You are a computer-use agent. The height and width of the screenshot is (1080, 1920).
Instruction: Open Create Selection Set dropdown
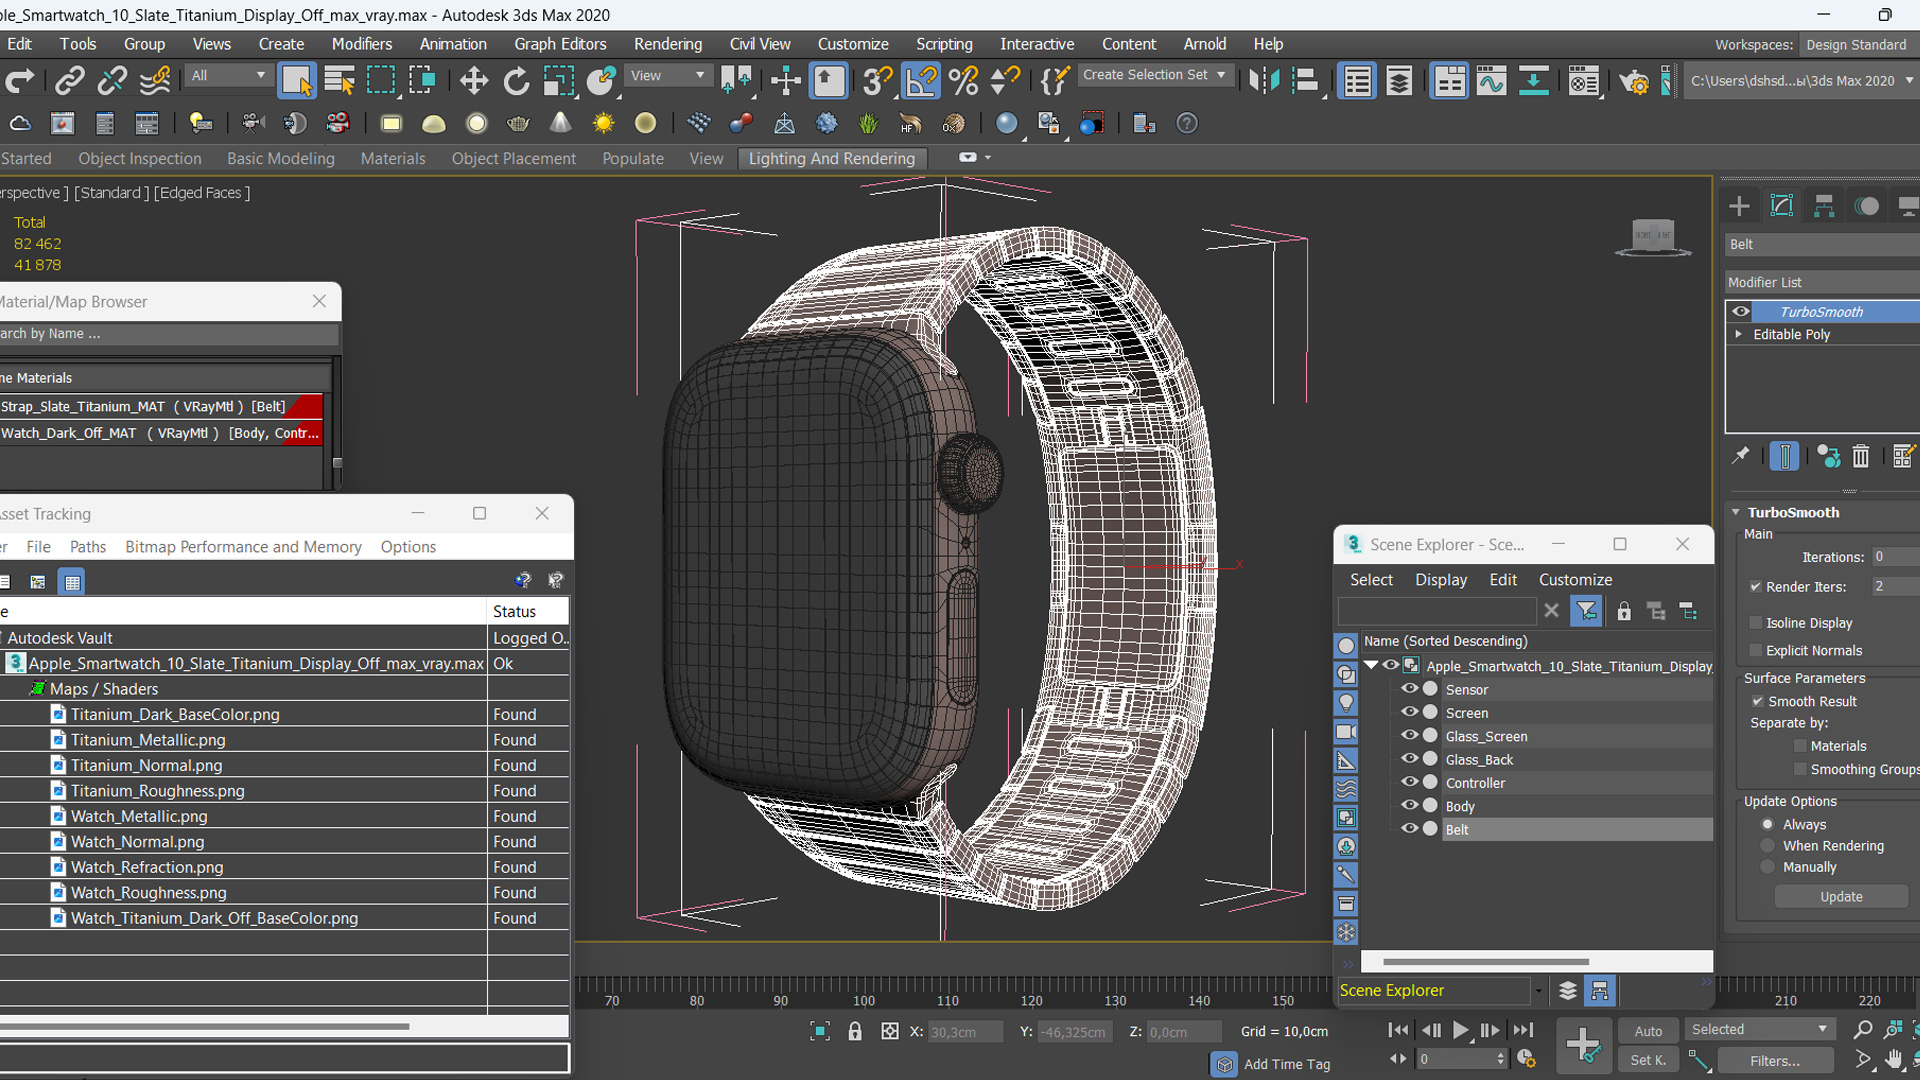[1154, 76]
